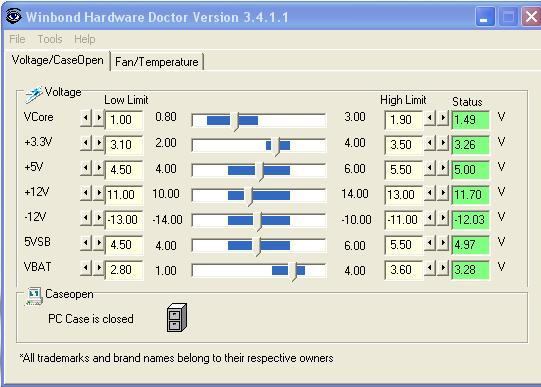541x387 pixels.
Task: Decrease the VCore high limit
Action: [x=430, y=119]
